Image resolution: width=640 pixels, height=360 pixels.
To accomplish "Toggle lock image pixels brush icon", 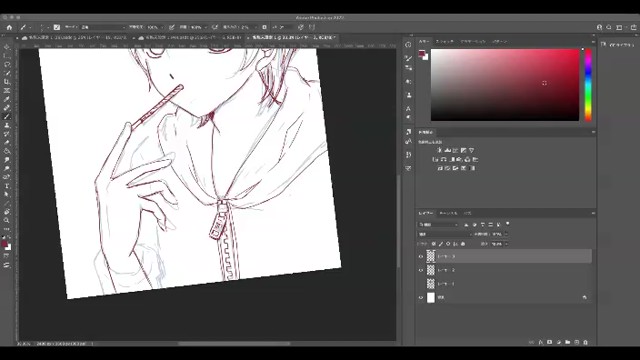I will point(441,244).
